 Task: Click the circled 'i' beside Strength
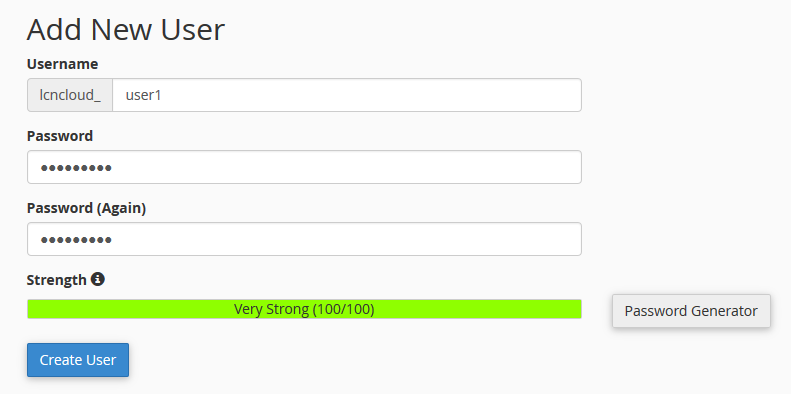coord(98,279)
